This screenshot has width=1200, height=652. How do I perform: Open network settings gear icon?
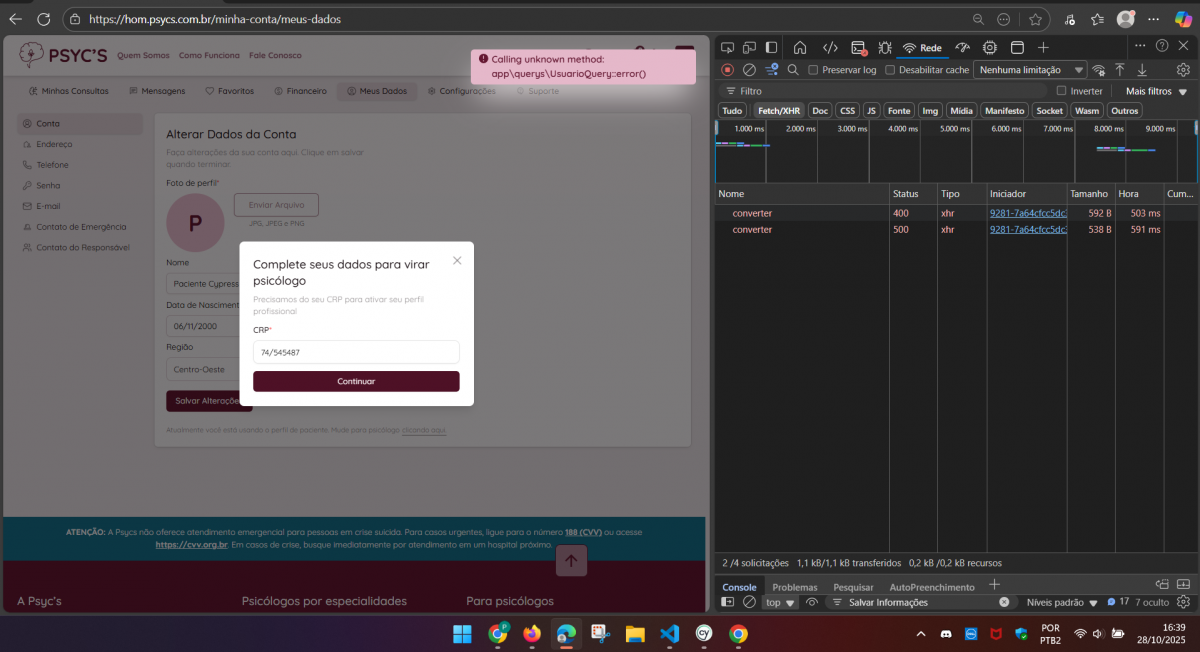(x=1183, y=70)
